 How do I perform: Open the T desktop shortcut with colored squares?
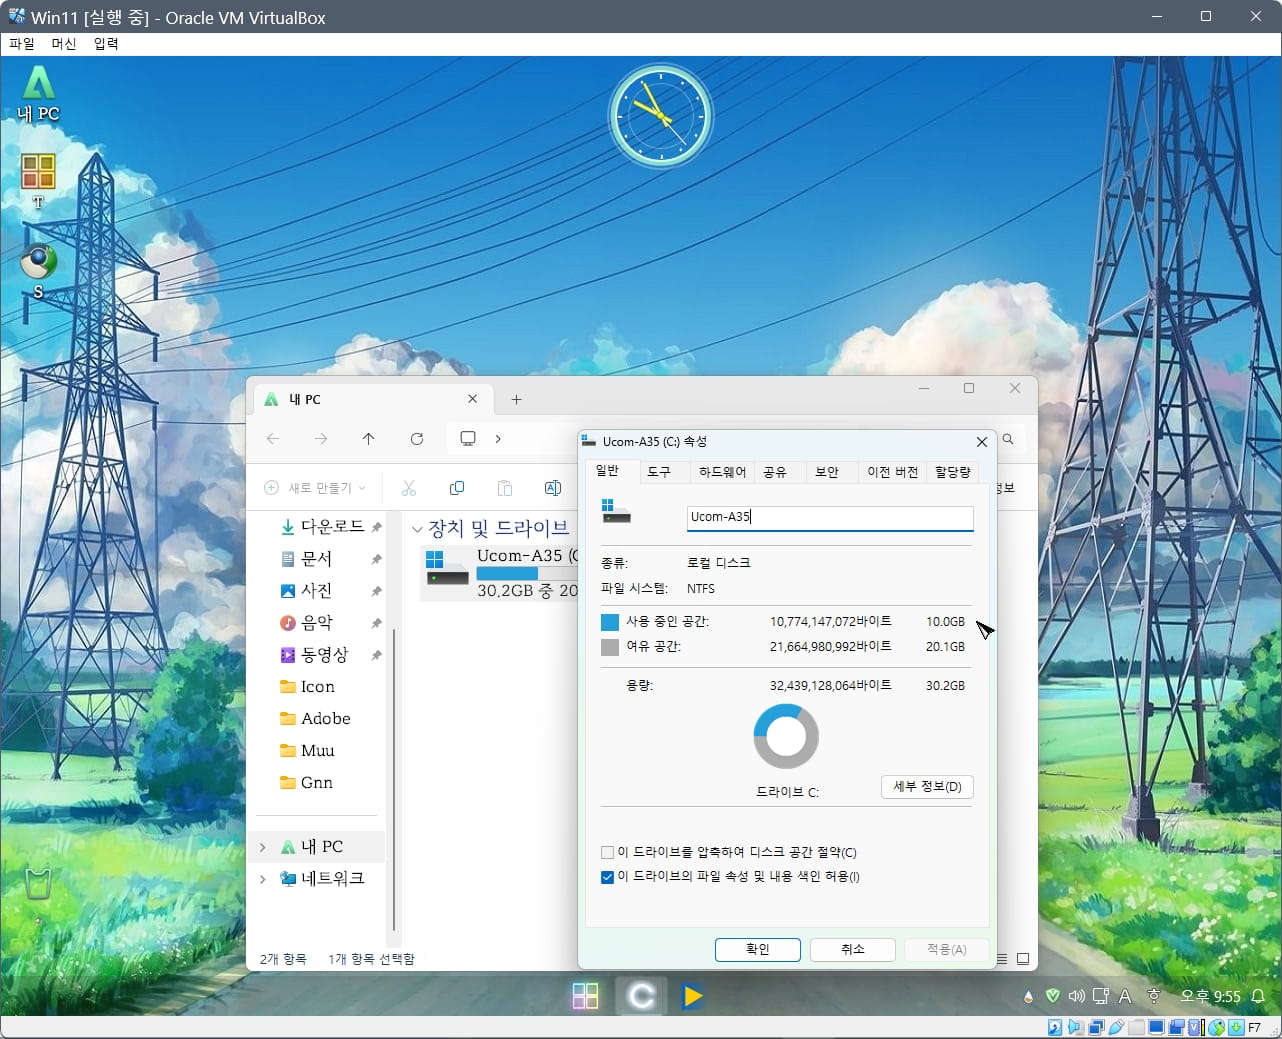(x=38, y=180)
